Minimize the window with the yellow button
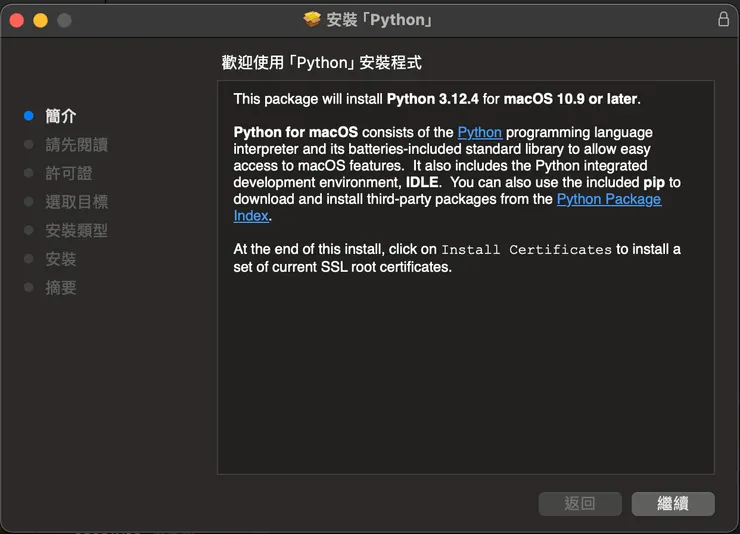 [40, 20]
